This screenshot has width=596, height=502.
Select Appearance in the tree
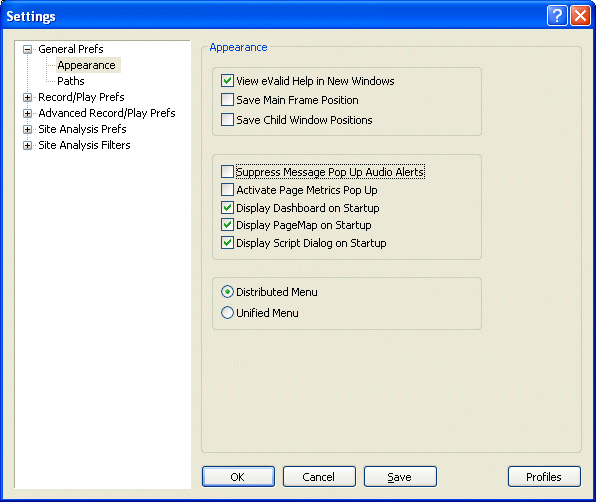[x=87, y=65]
